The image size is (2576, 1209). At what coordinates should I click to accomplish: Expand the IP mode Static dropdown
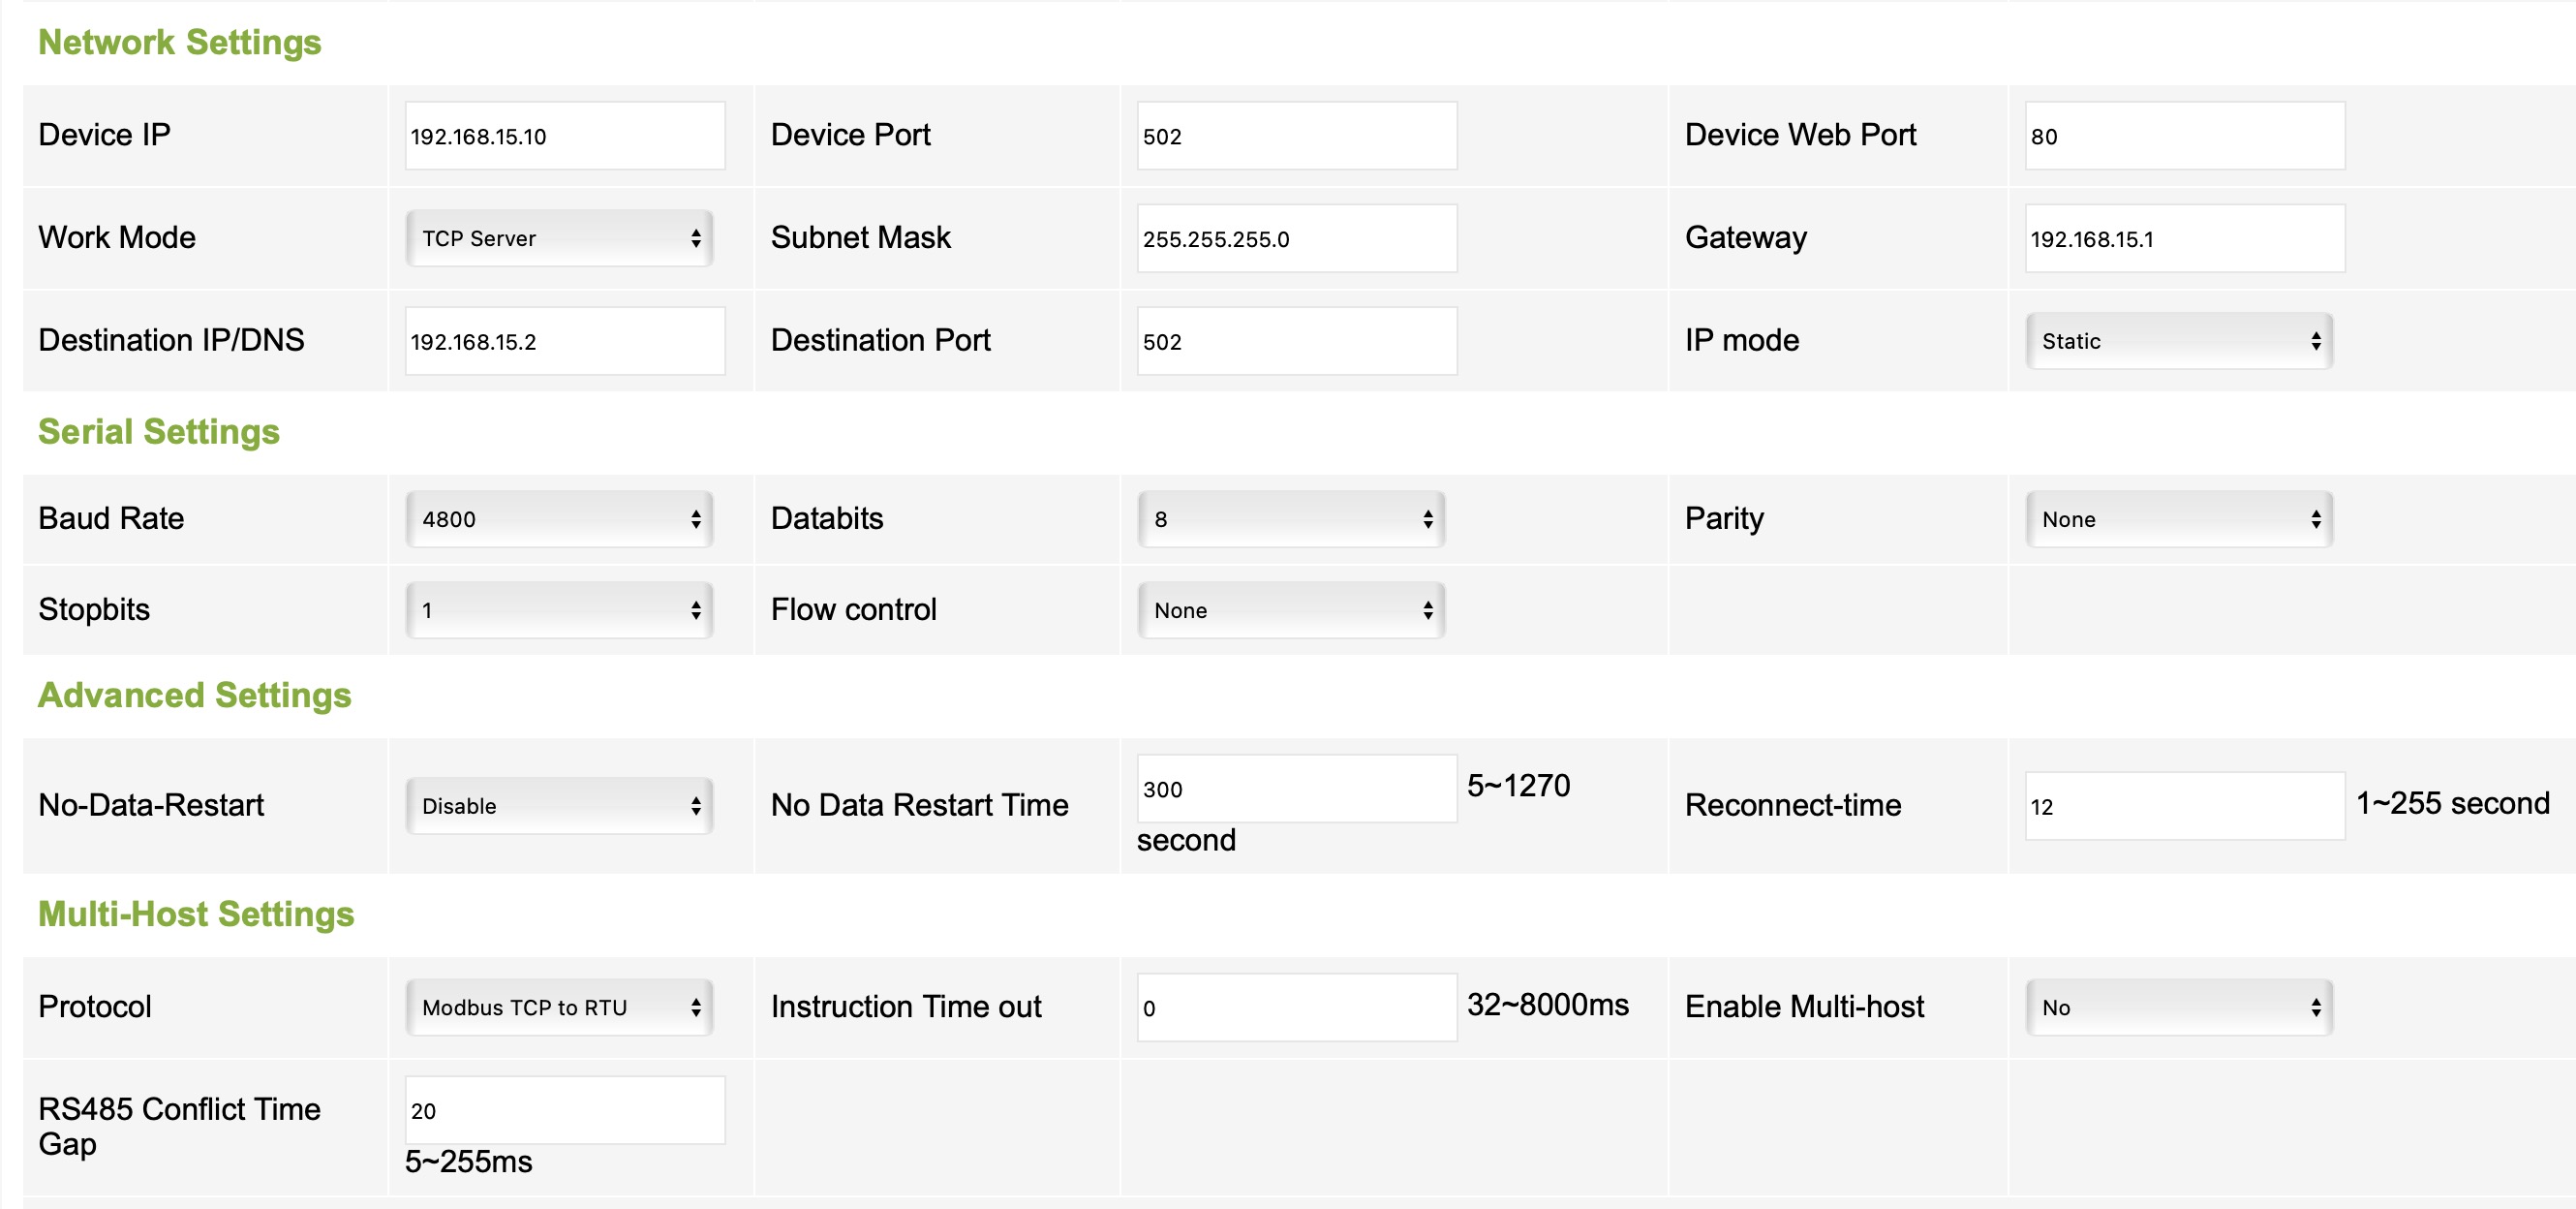[x=2179, y=341]
